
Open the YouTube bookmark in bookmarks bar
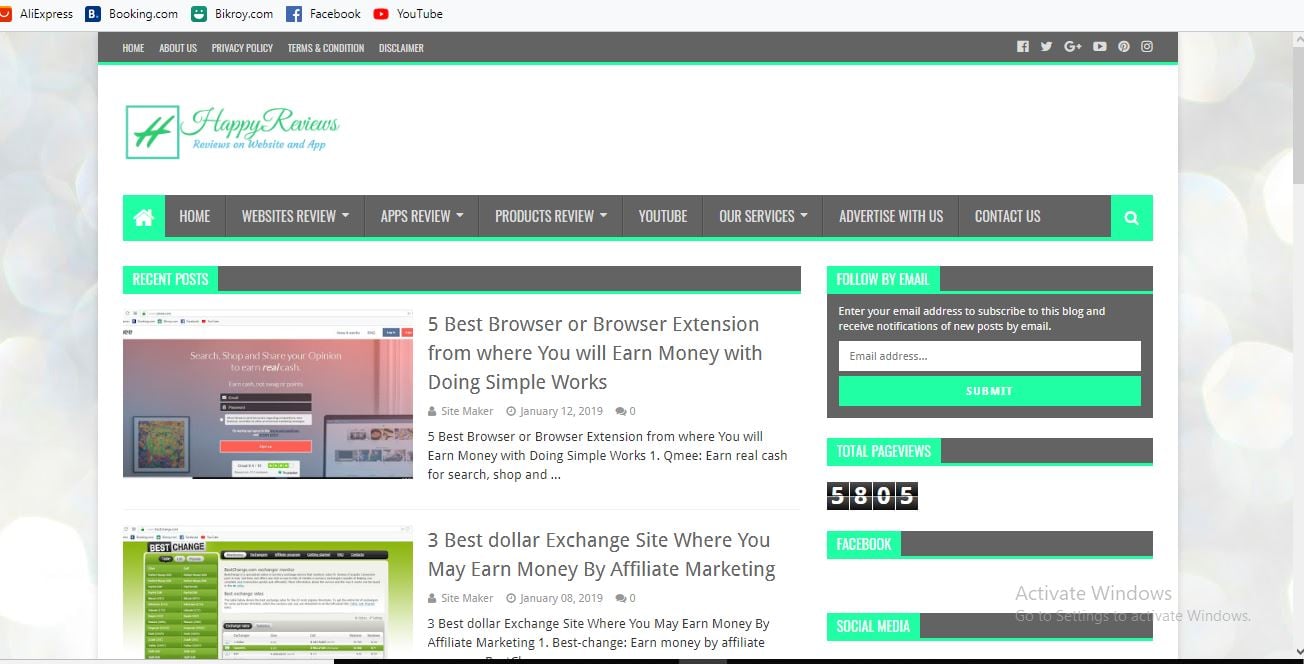[408, 14]
